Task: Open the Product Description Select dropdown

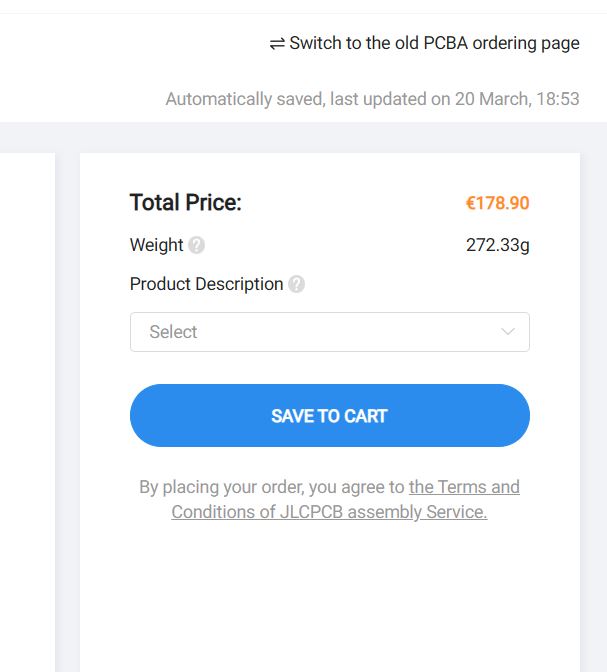Action: [329, 332]
